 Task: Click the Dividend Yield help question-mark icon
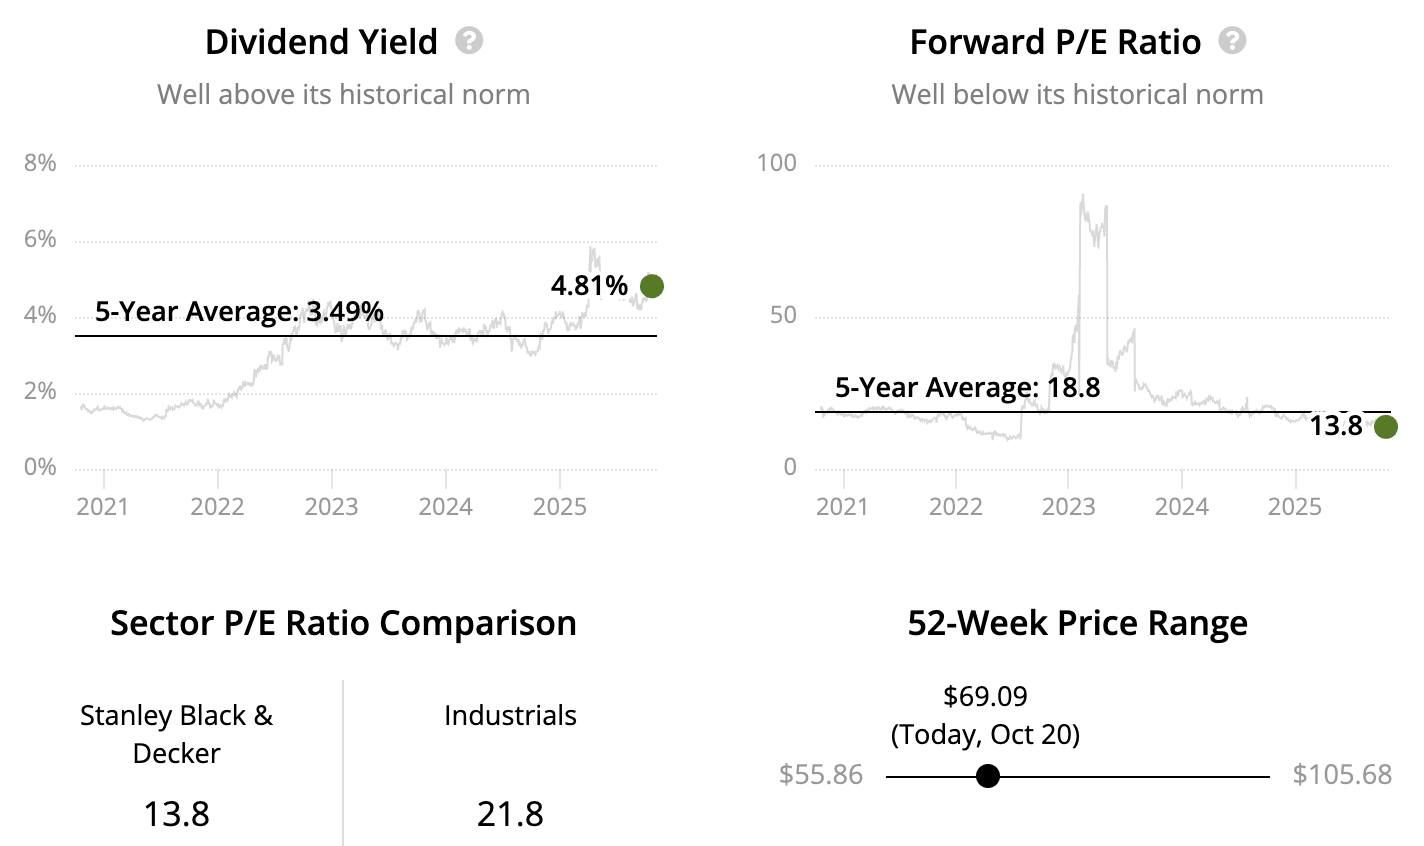[469, 41]
